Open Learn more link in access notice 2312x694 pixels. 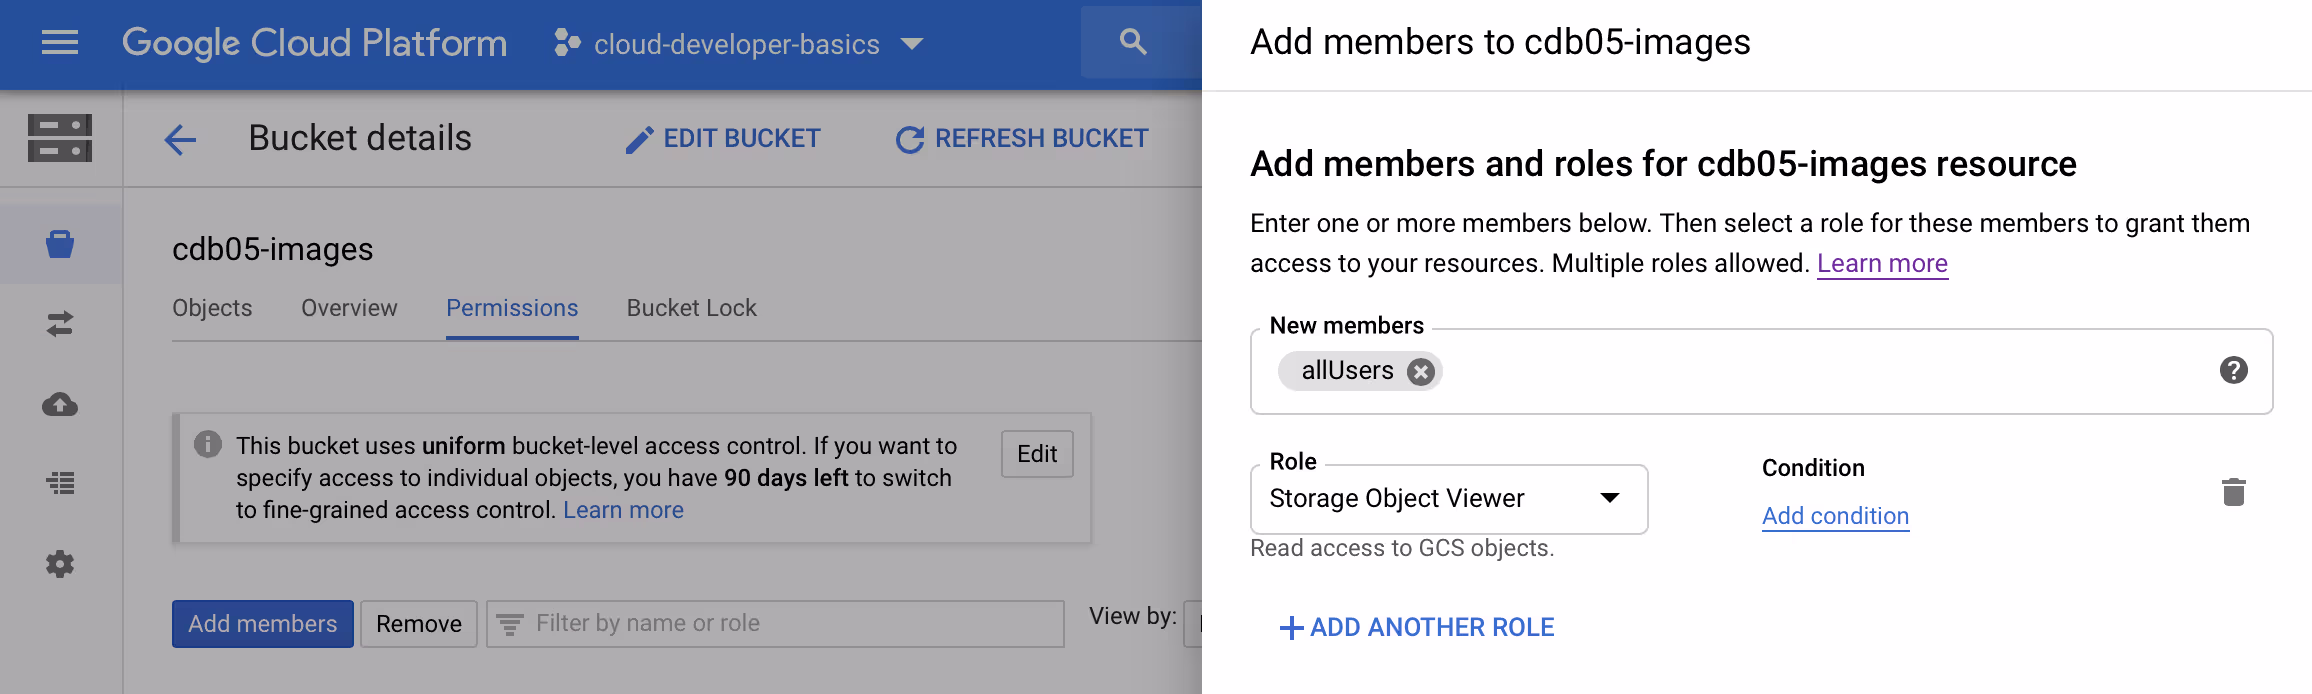623,510
